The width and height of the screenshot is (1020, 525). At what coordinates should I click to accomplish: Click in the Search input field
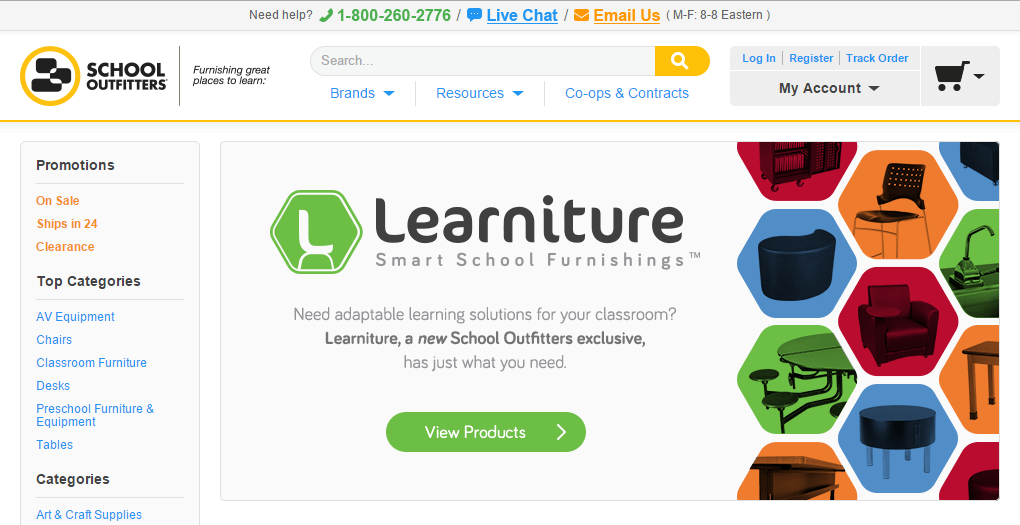483,61
